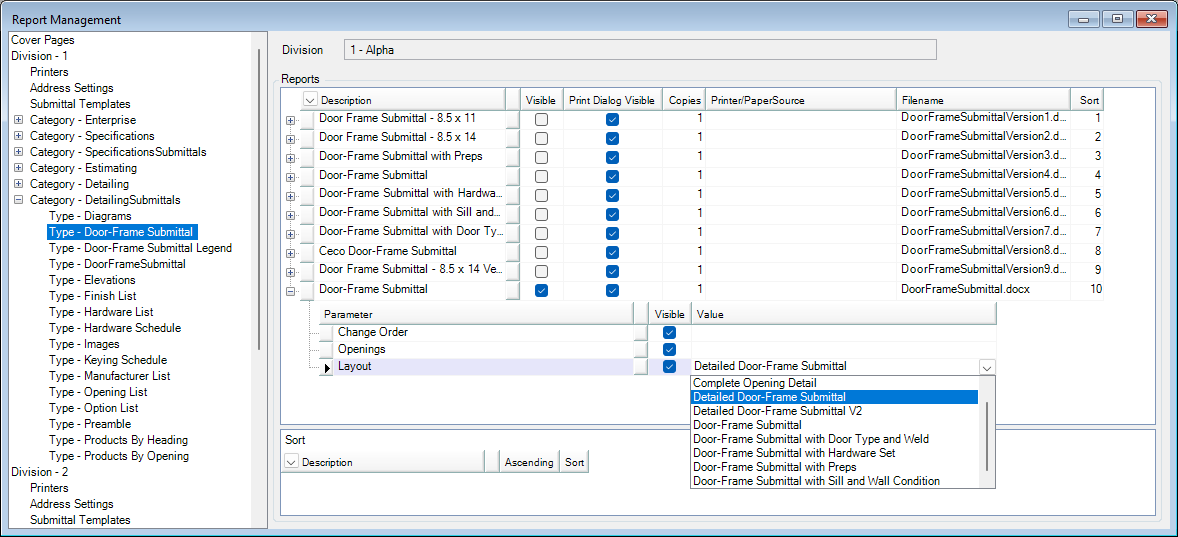Toggle Visible checkbox for Change Order parameter

point(670,332)
